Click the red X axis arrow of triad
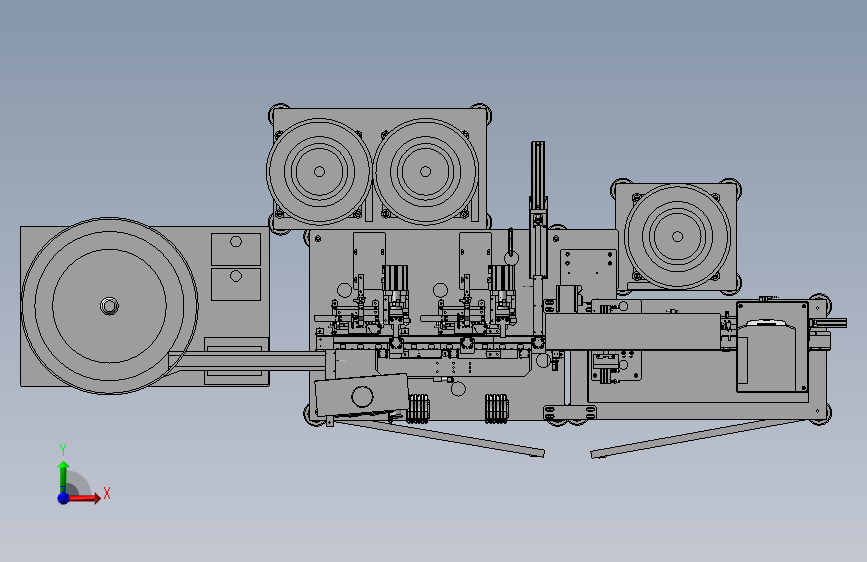Viewport: 867px width, 562px height. (84, 498)
